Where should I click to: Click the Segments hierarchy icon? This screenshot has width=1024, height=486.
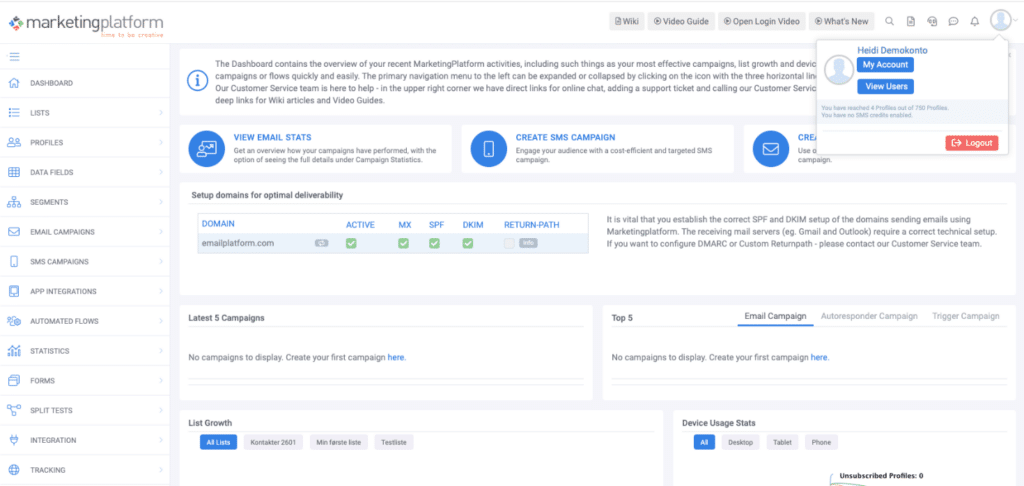click(x=14, y=202)
